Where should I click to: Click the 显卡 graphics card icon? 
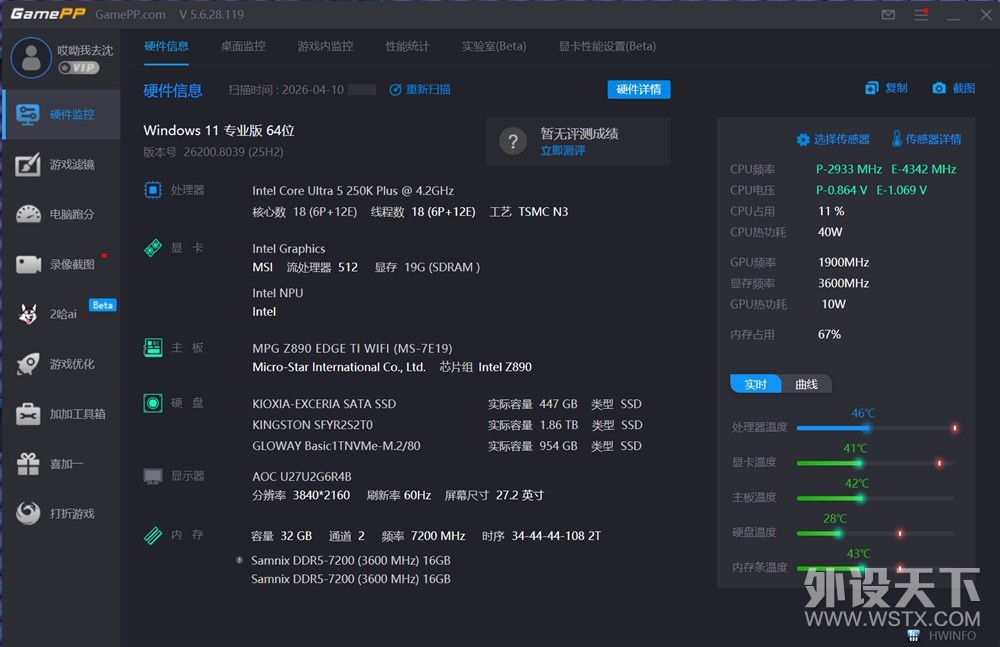coord(152,248)
